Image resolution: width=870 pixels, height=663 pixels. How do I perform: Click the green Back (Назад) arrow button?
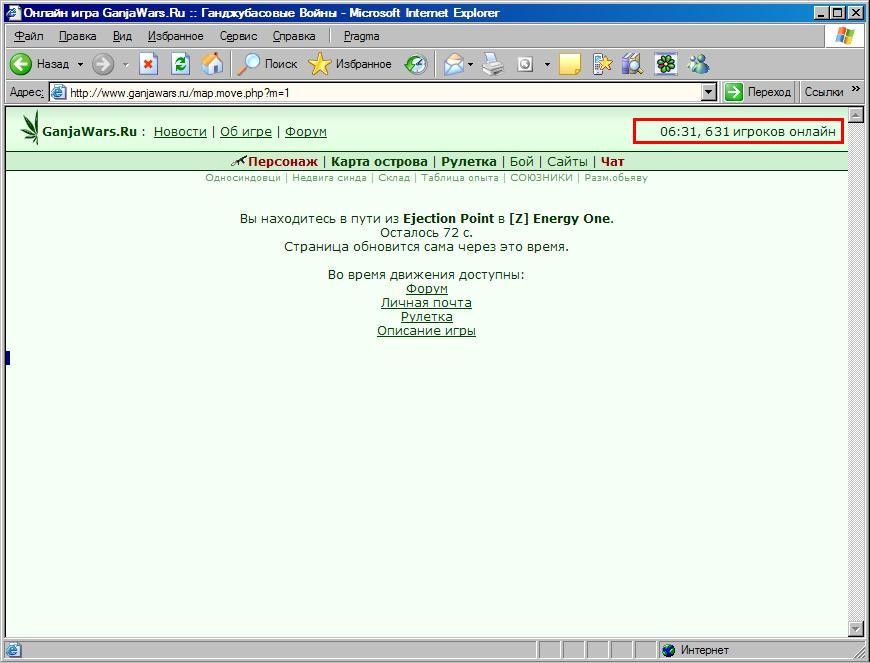click(x=21, y=64)
